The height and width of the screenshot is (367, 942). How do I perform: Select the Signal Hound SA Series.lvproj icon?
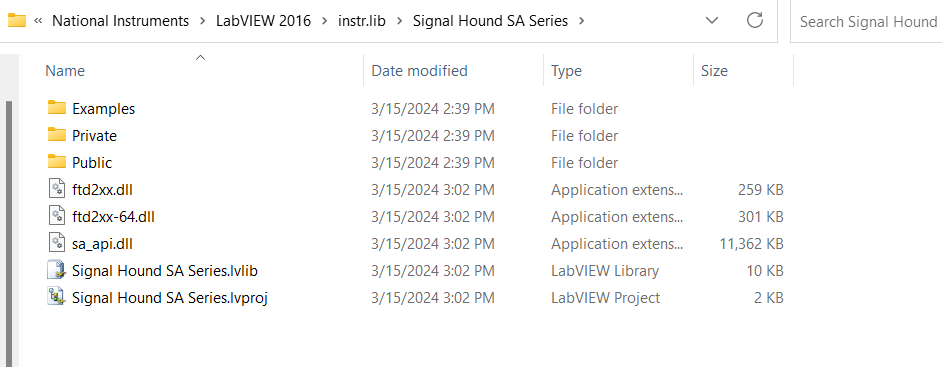[x=56, y=297]
